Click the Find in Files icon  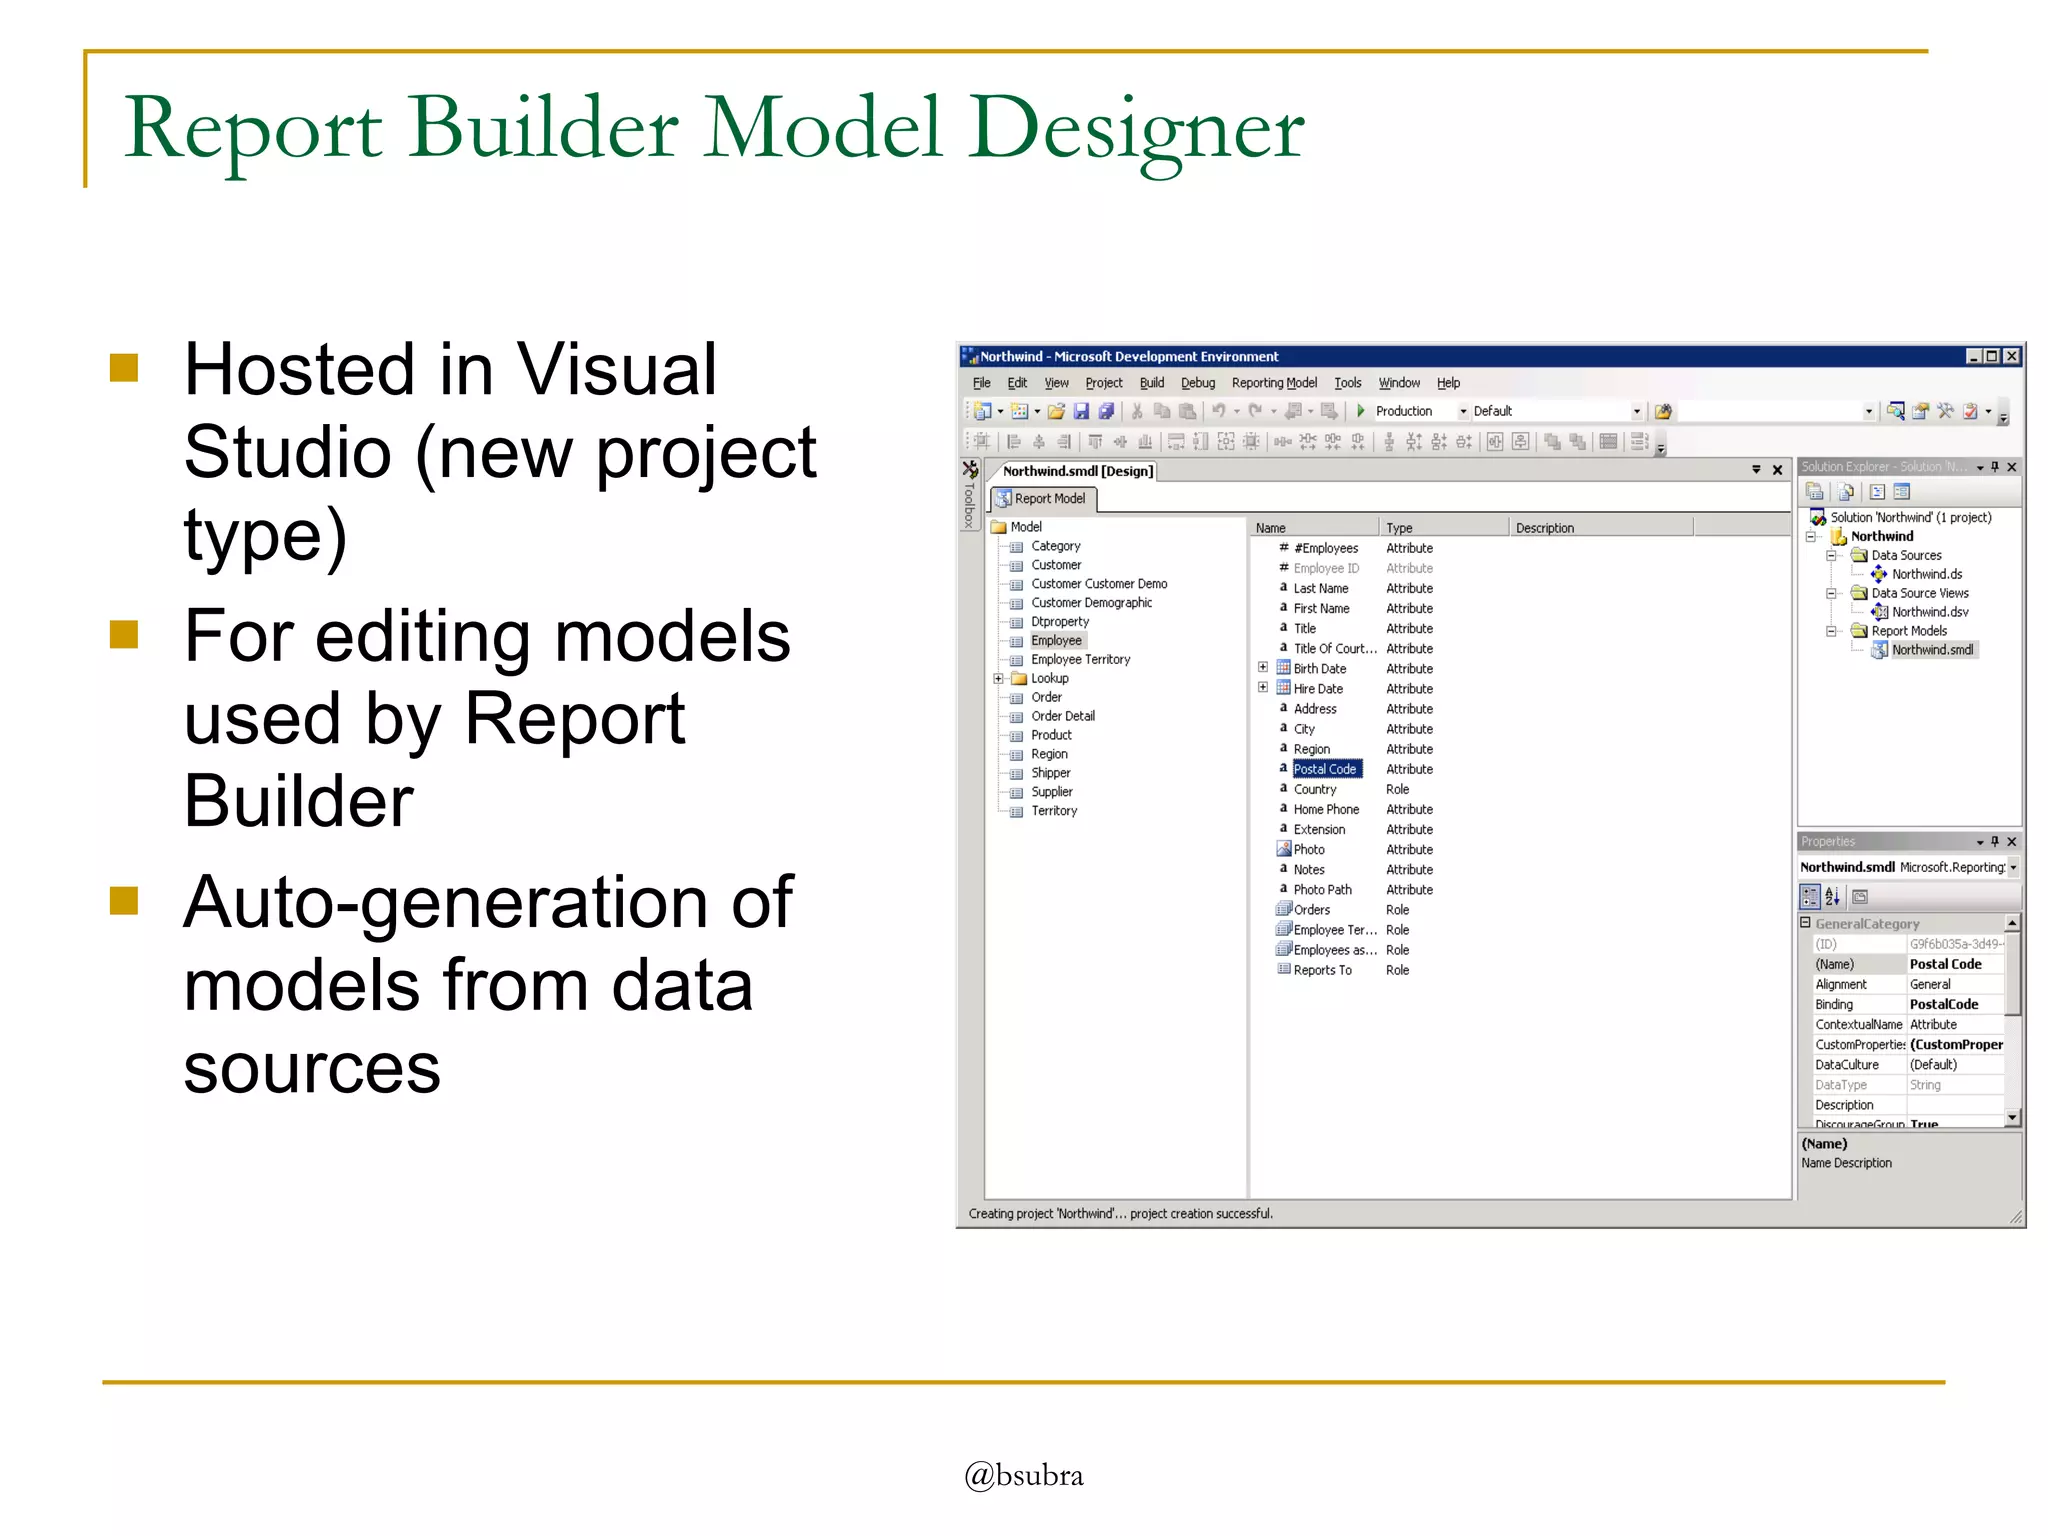pos(1663,411)
